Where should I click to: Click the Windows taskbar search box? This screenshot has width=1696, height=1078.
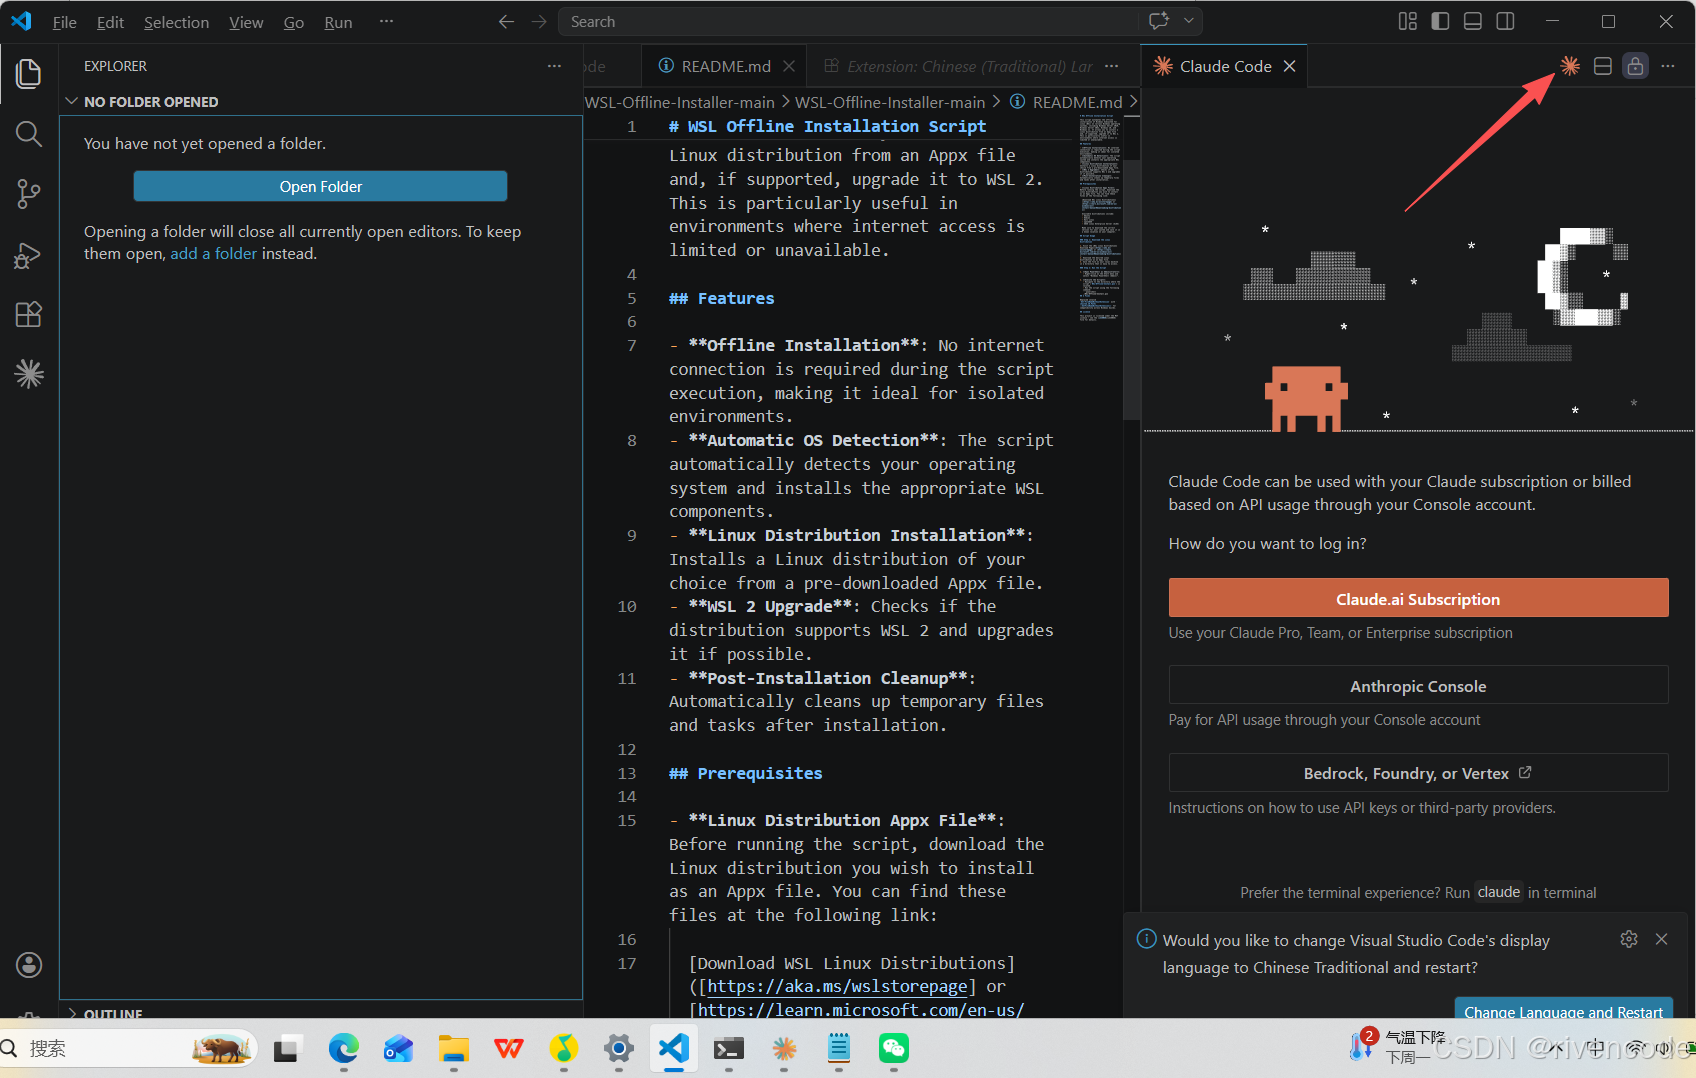coord(128,1048)
